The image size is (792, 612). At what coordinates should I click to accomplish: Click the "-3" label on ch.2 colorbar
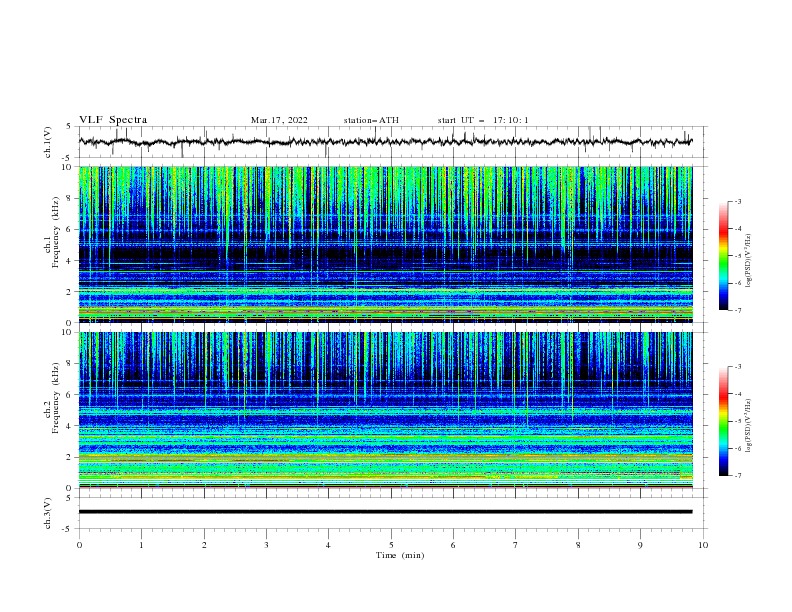click(x=738, y=367)
